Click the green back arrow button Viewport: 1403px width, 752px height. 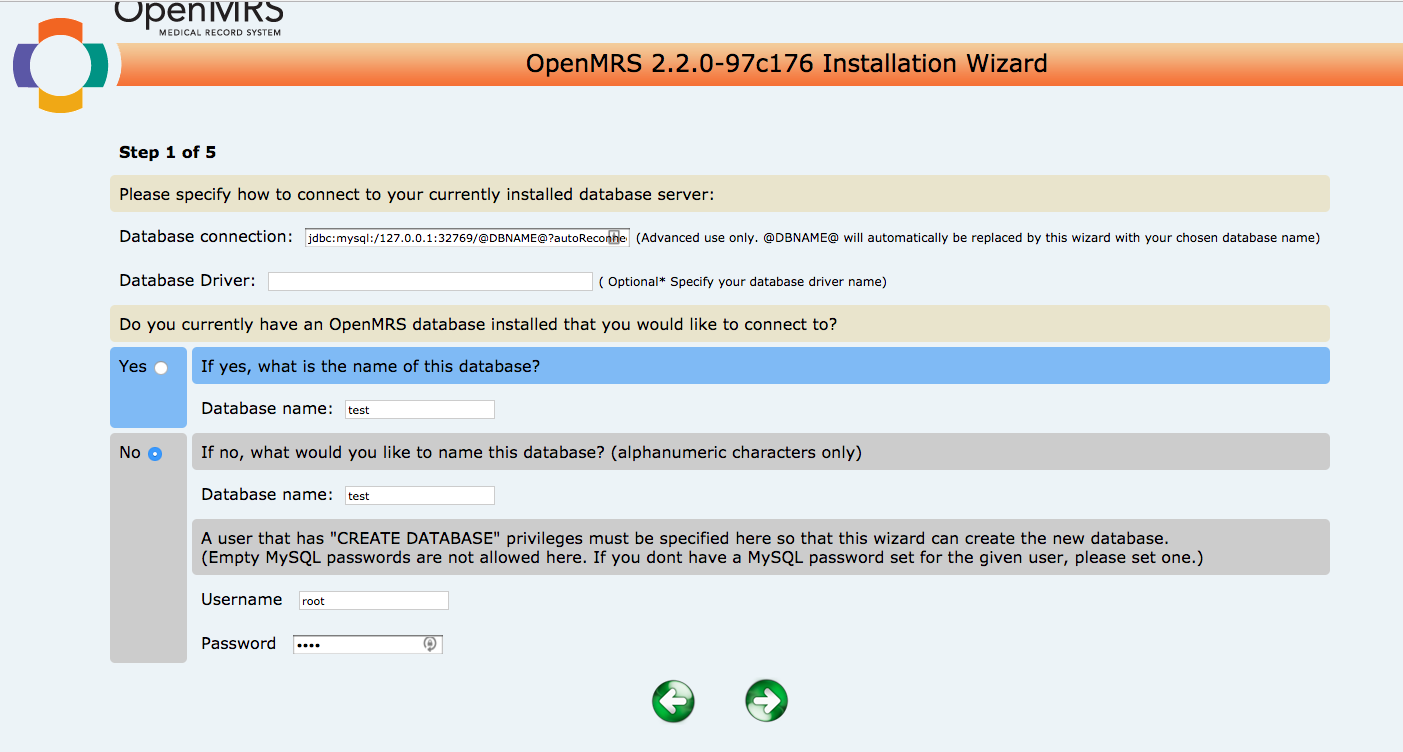click(x=673, y=701)
